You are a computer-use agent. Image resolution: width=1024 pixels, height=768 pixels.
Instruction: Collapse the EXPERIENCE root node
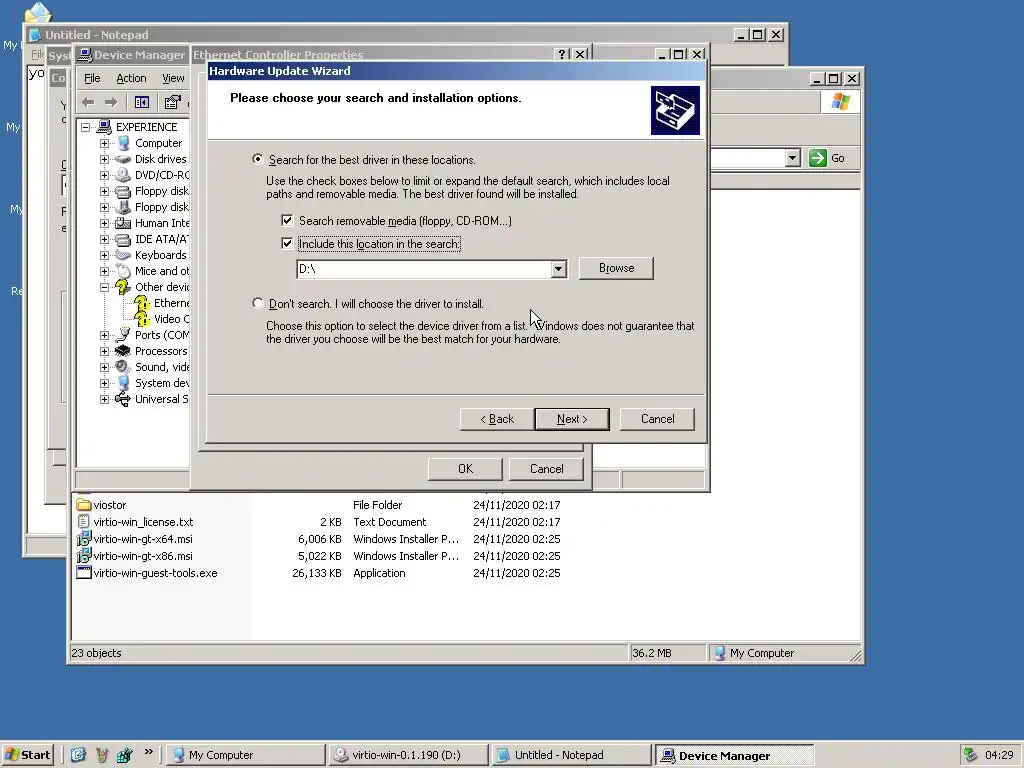(x=86, y=127)
